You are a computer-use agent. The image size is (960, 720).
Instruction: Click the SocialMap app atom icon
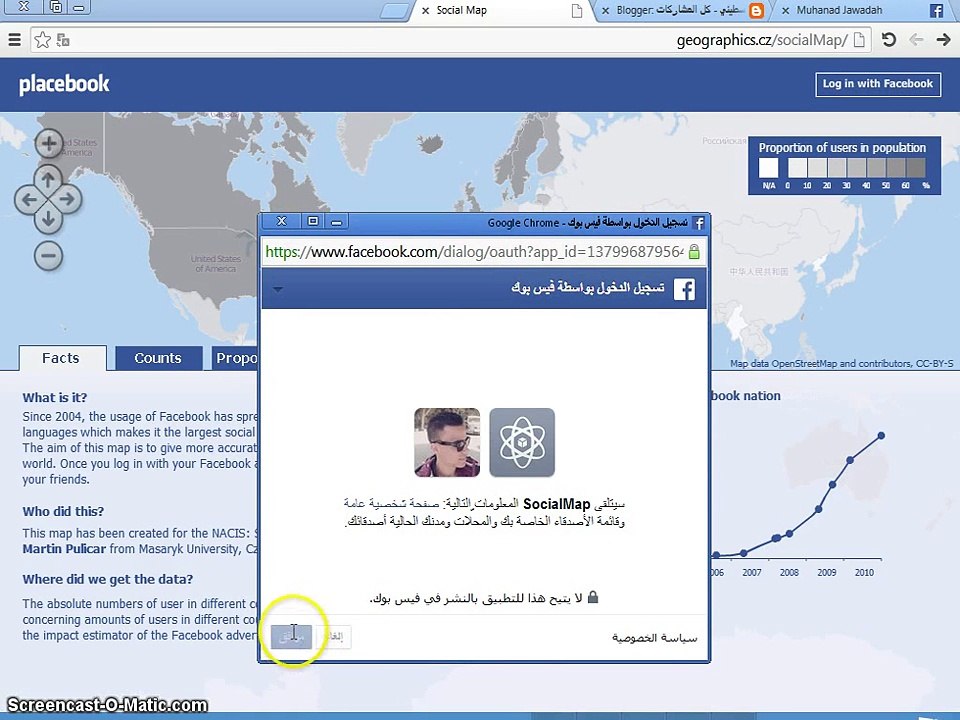[522, 442]
